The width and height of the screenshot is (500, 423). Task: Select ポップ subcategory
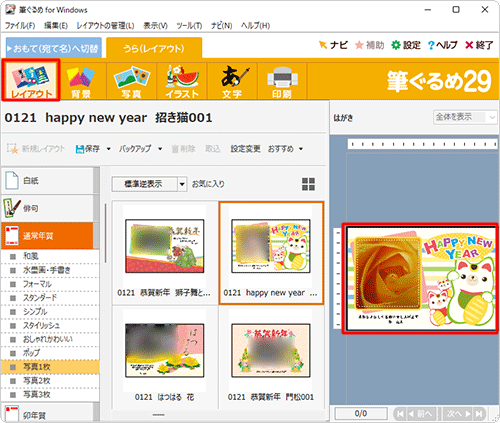pyautogui.click(x=50, y=353)
